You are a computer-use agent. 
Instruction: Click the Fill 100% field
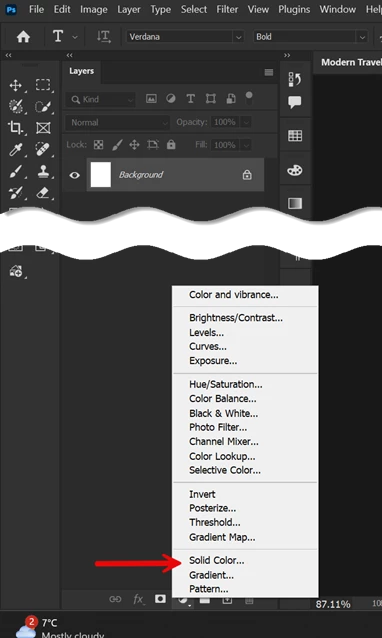pos(225,145)
